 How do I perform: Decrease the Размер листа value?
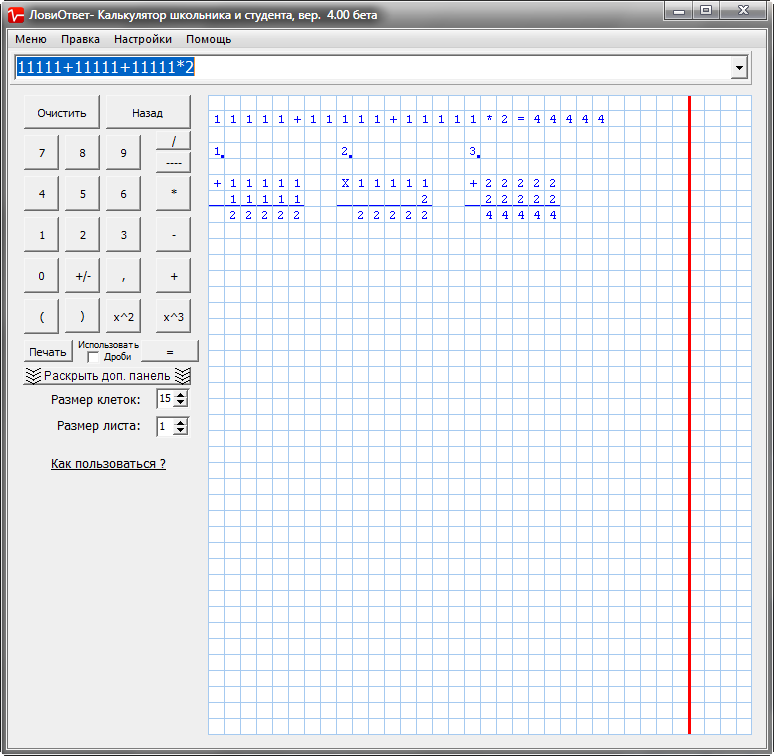[x=181, y=431]
